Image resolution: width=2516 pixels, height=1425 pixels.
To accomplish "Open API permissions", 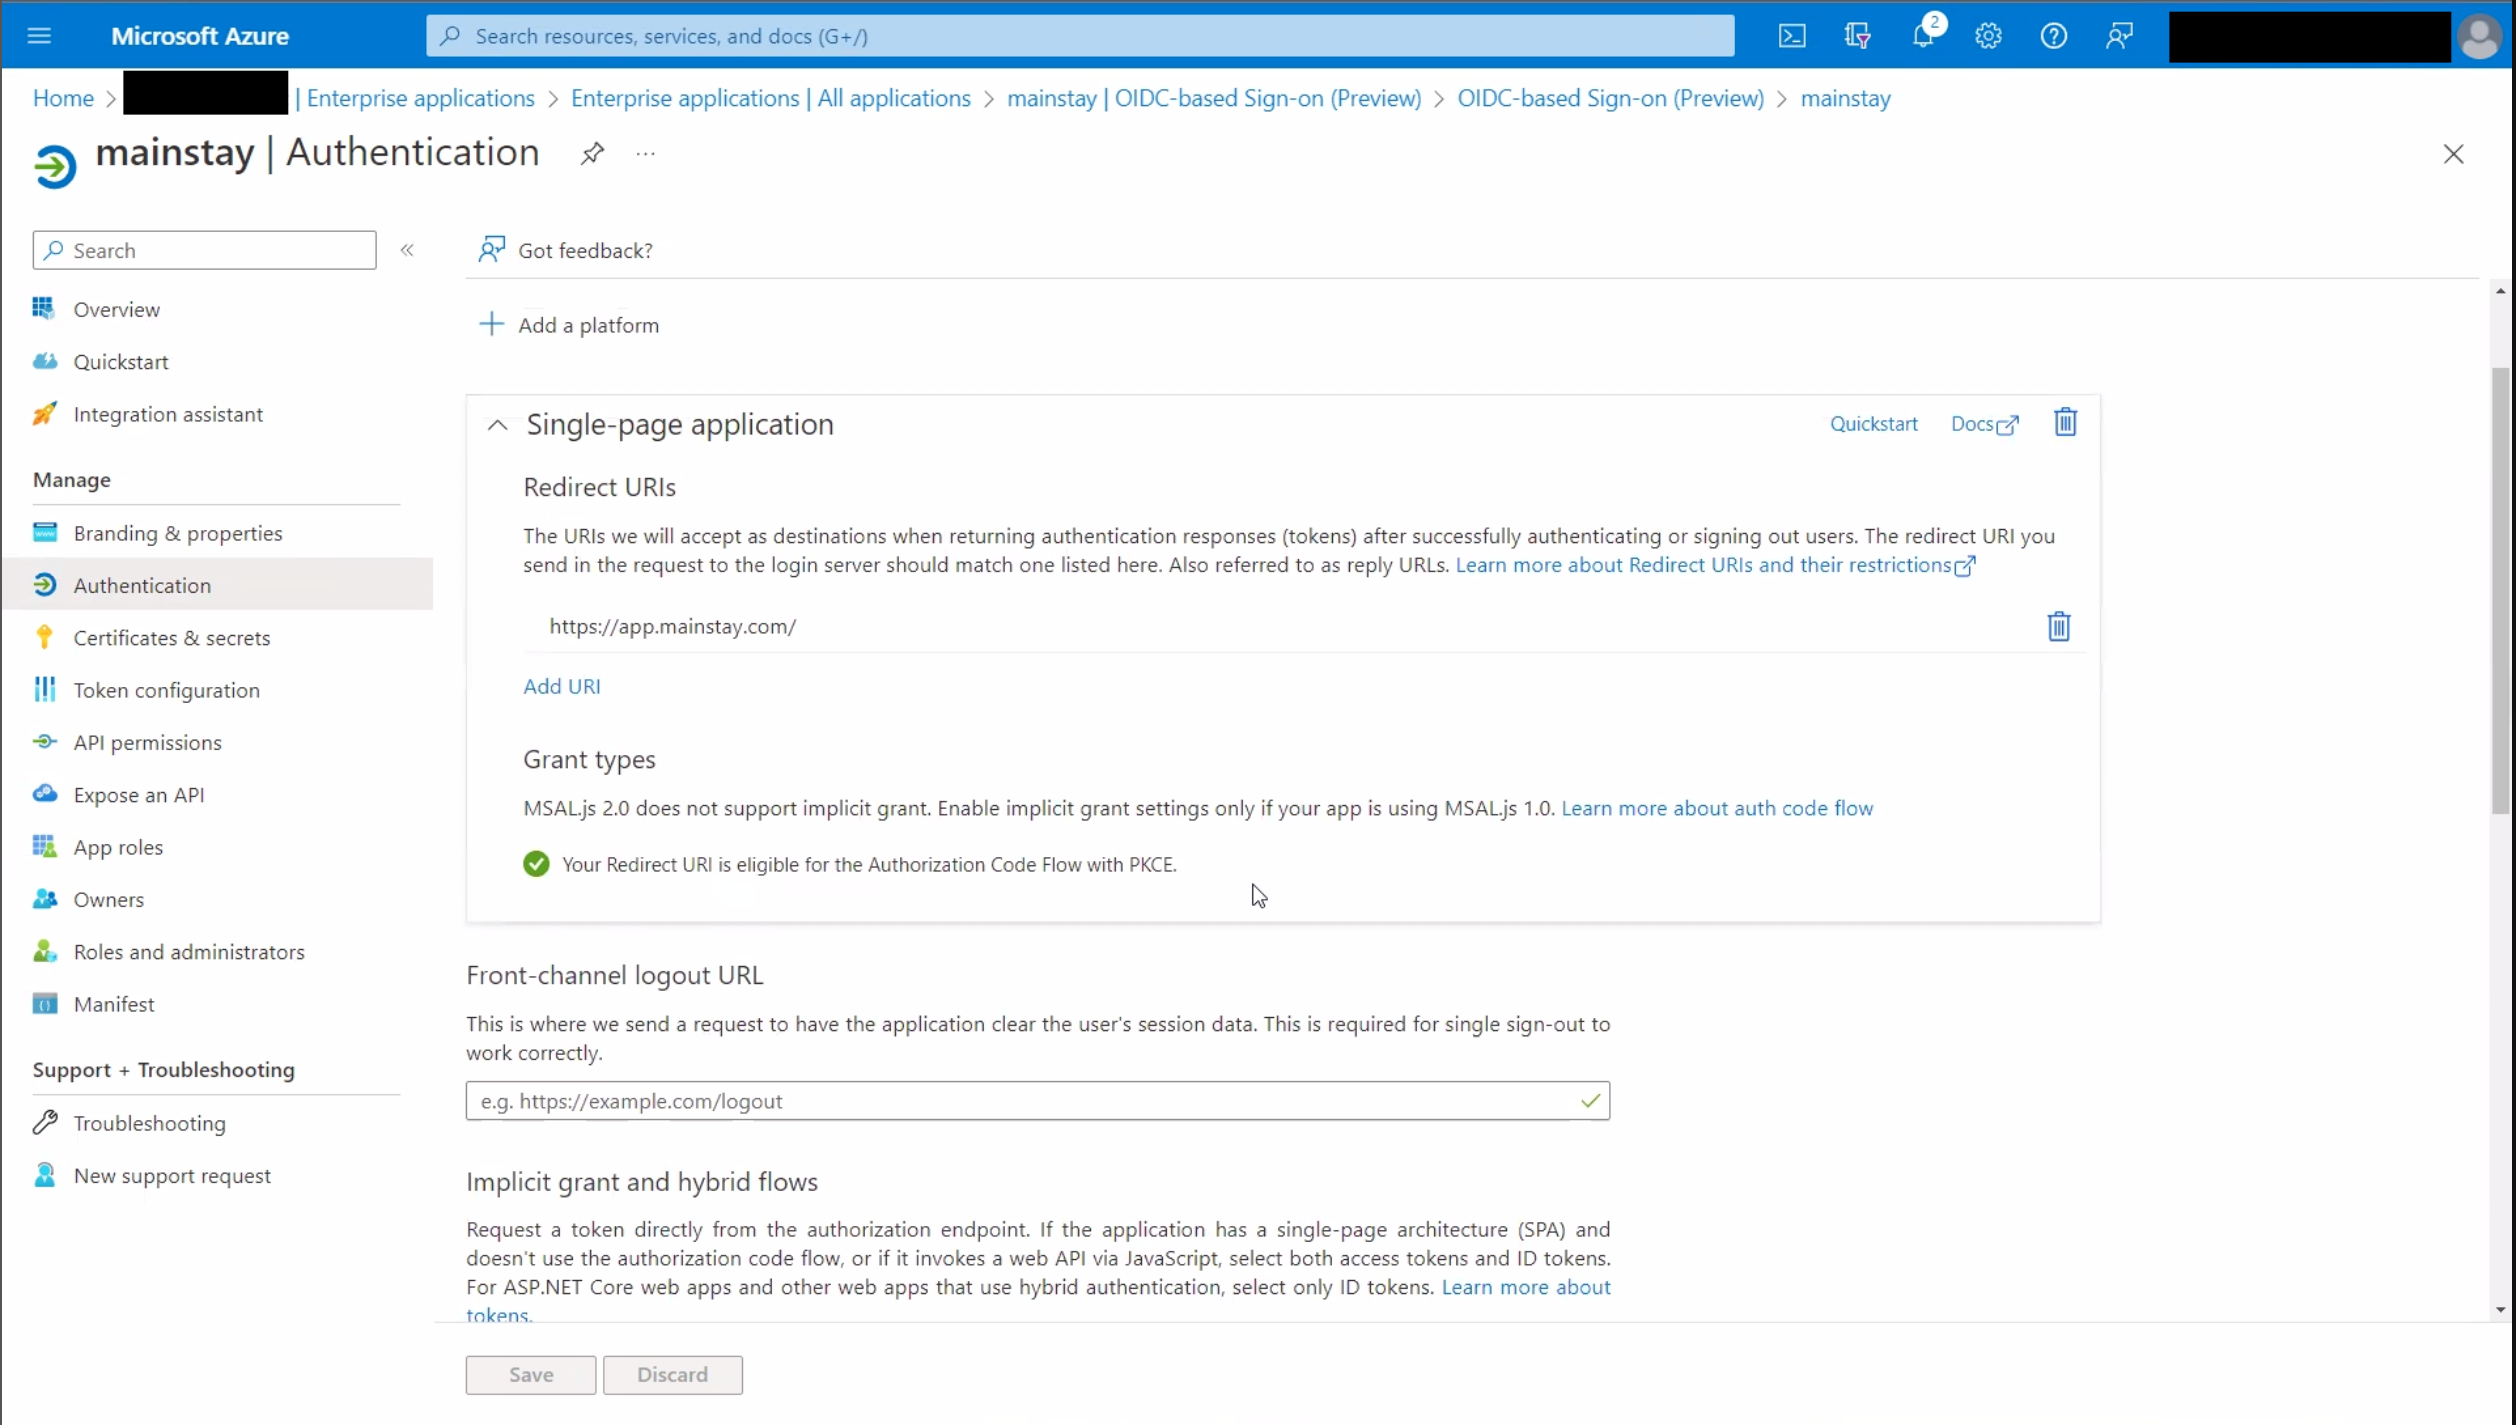I will (147, 742).
